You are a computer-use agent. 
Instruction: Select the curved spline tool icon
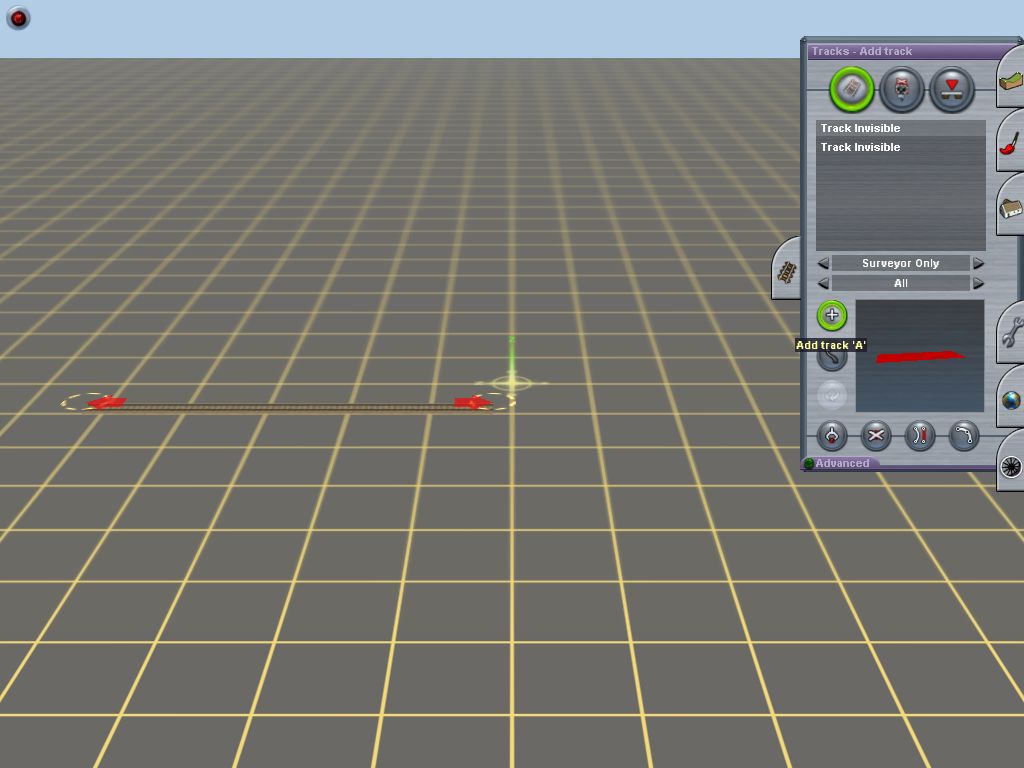[963, 435]
